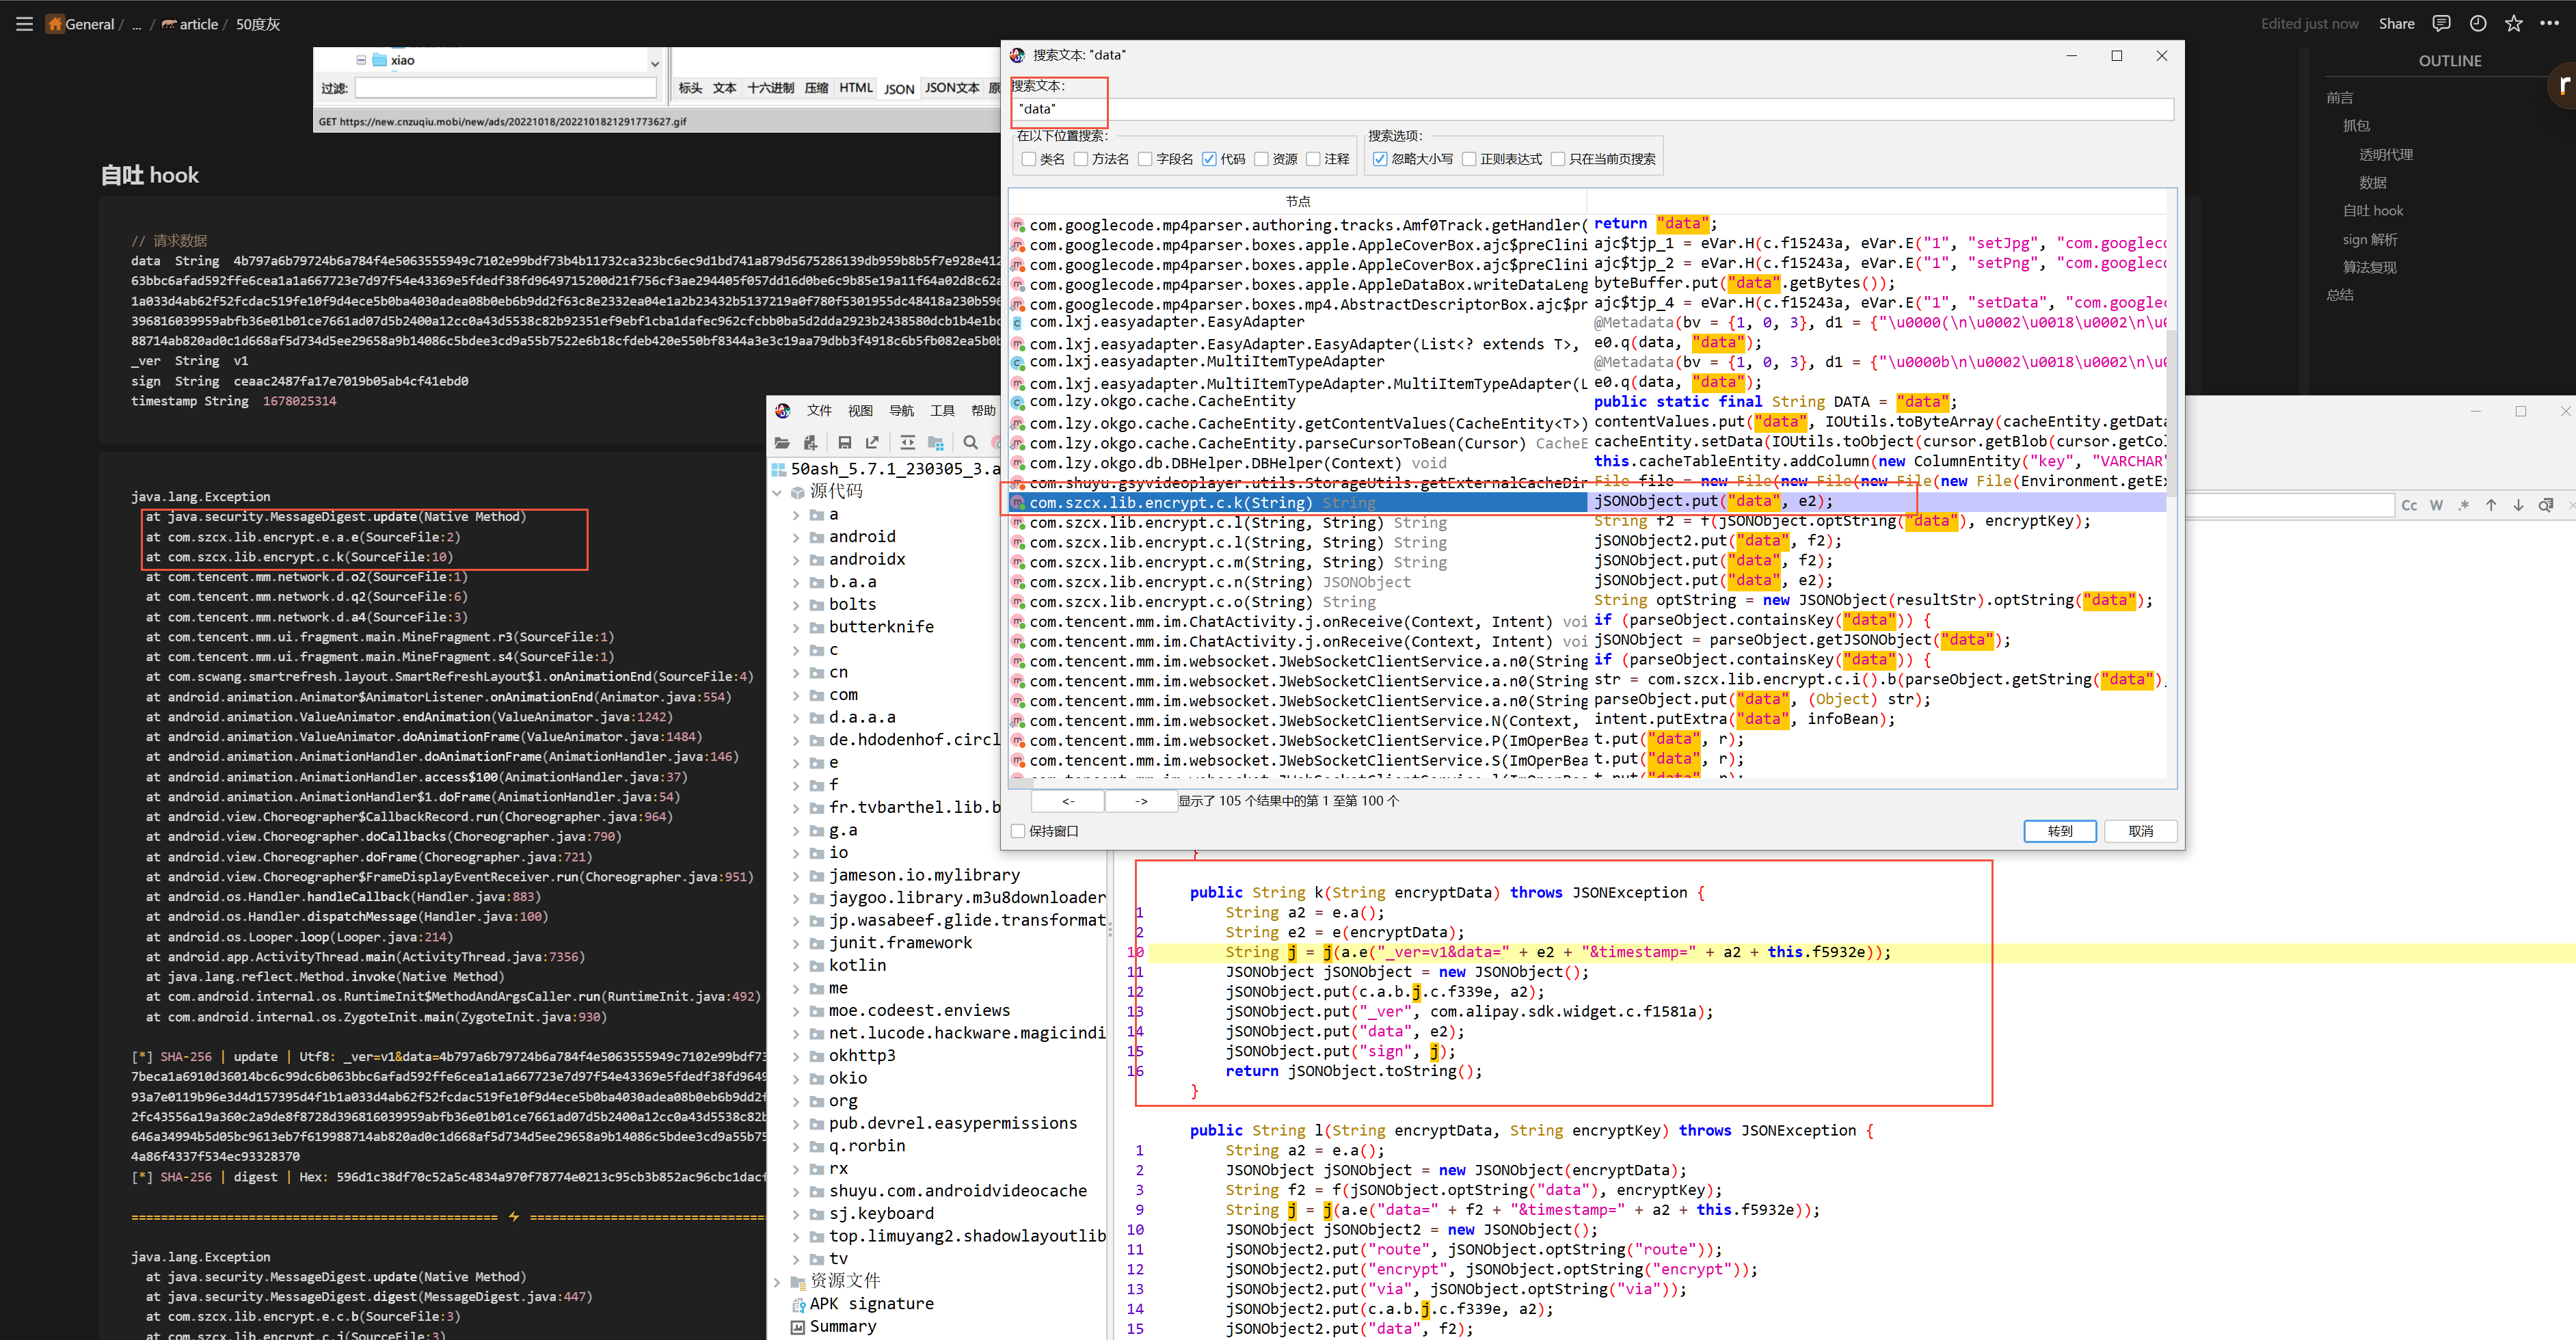Expand the com package folder
The image size is (2576, 1340).
[796, 695]
